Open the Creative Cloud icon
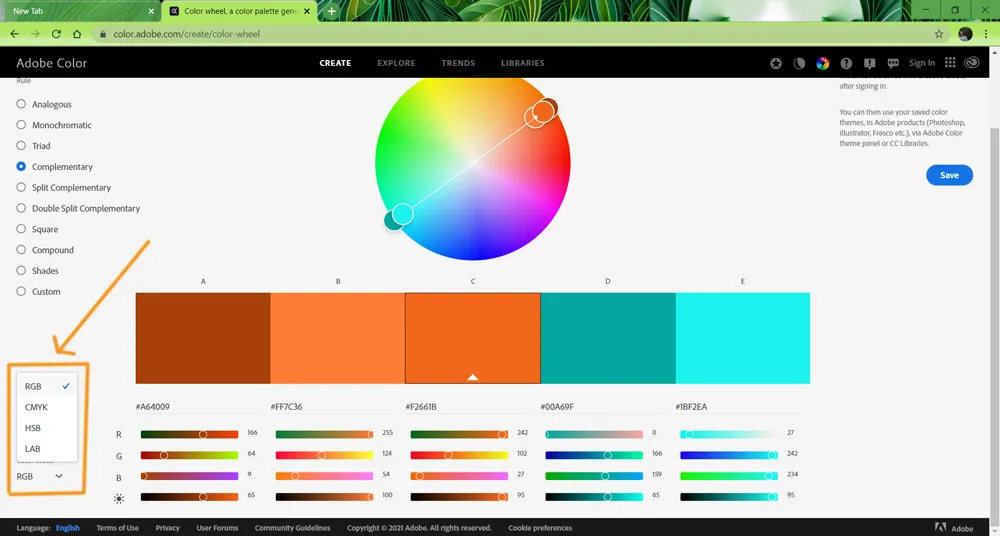 (972, 63)
